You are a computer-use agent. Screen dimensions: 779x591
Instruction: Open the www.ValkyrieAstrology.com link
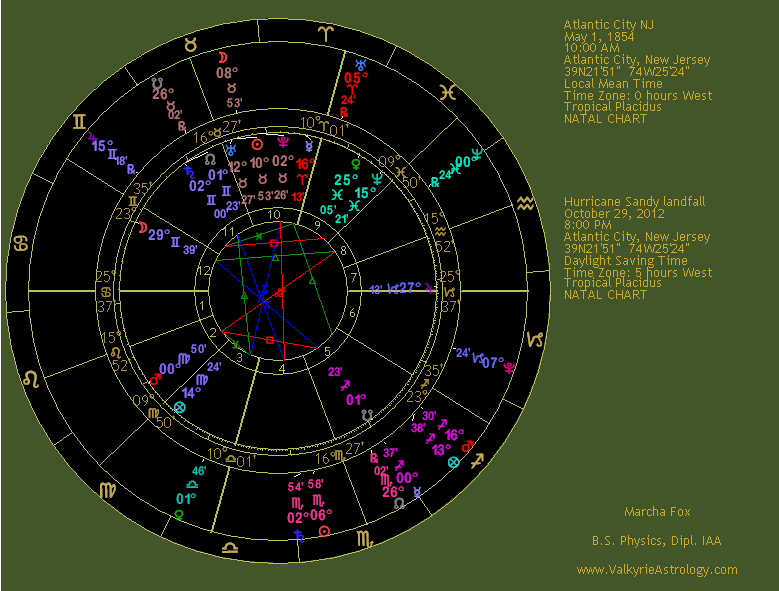[x=656, y=570]
